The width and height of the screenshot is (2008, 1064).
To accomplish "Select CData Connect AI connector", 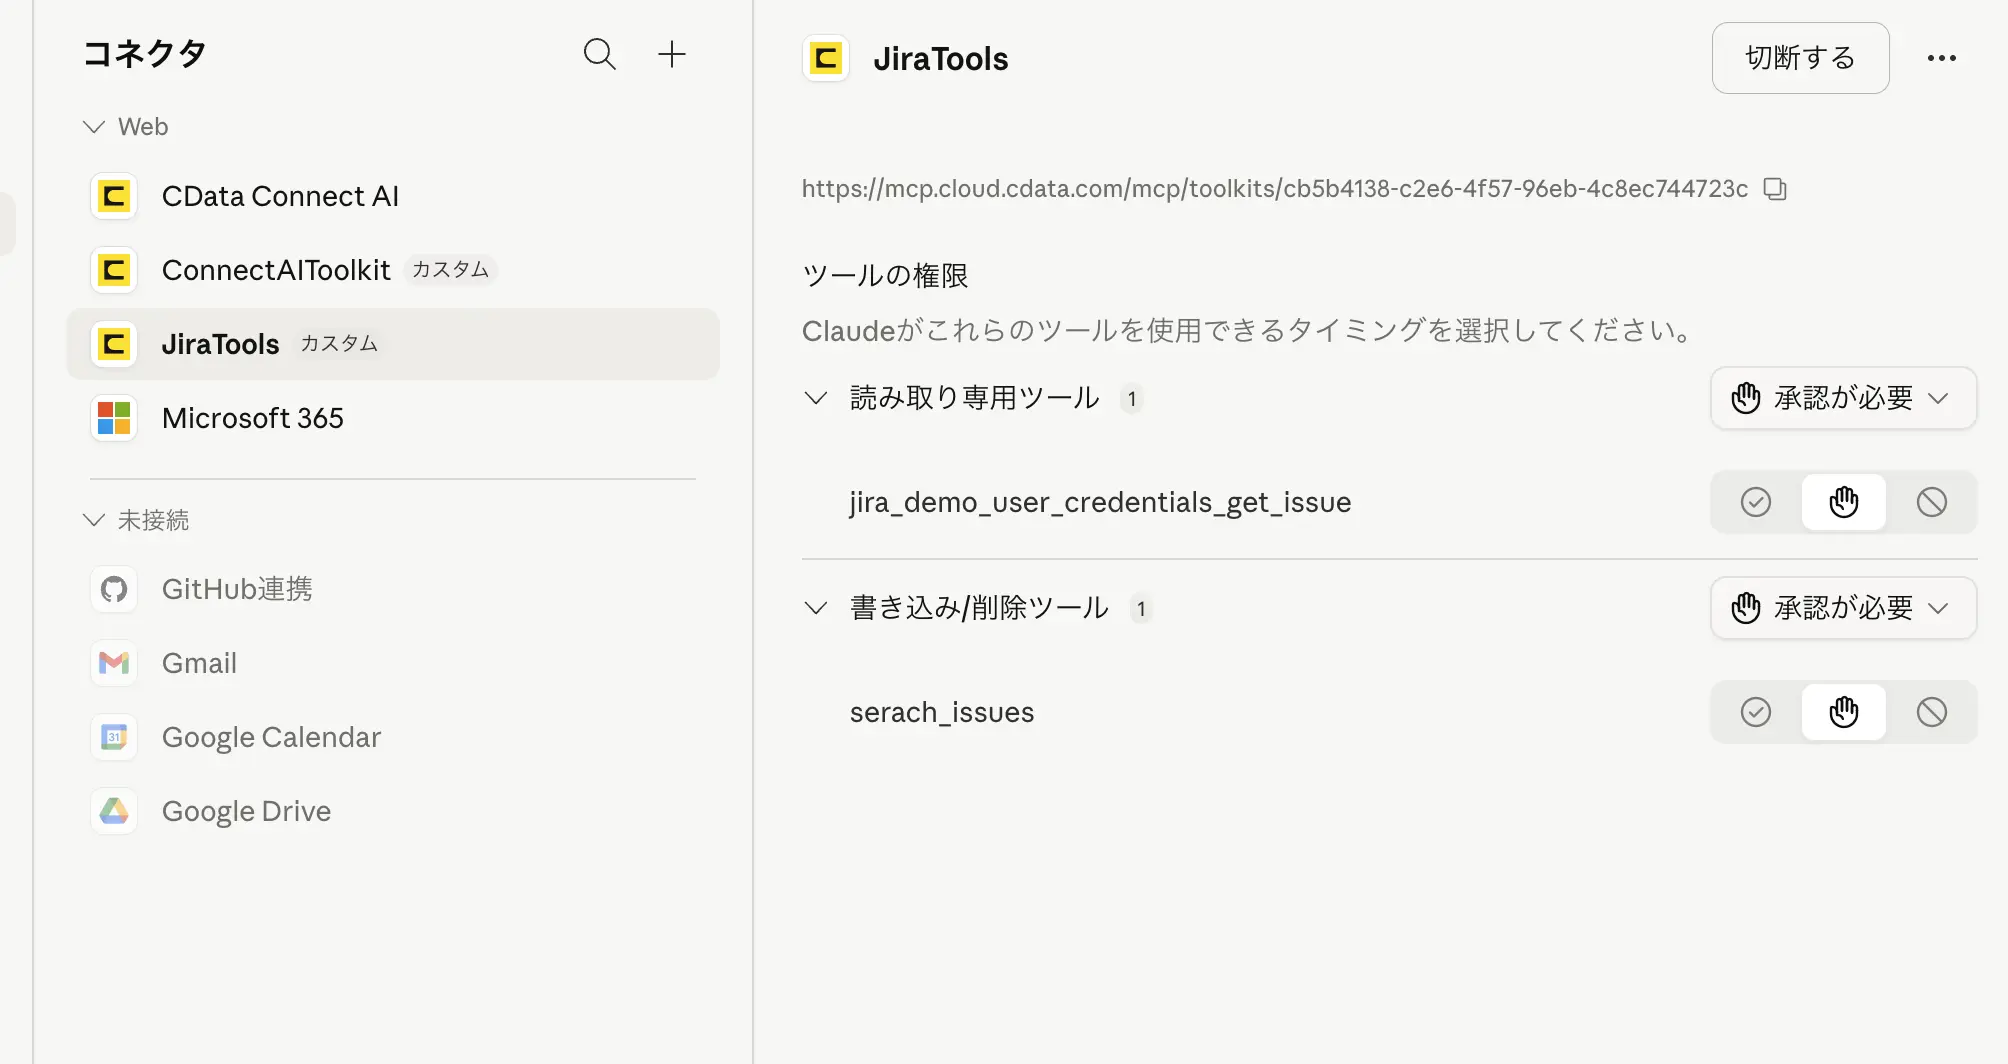I will point(393,196).
